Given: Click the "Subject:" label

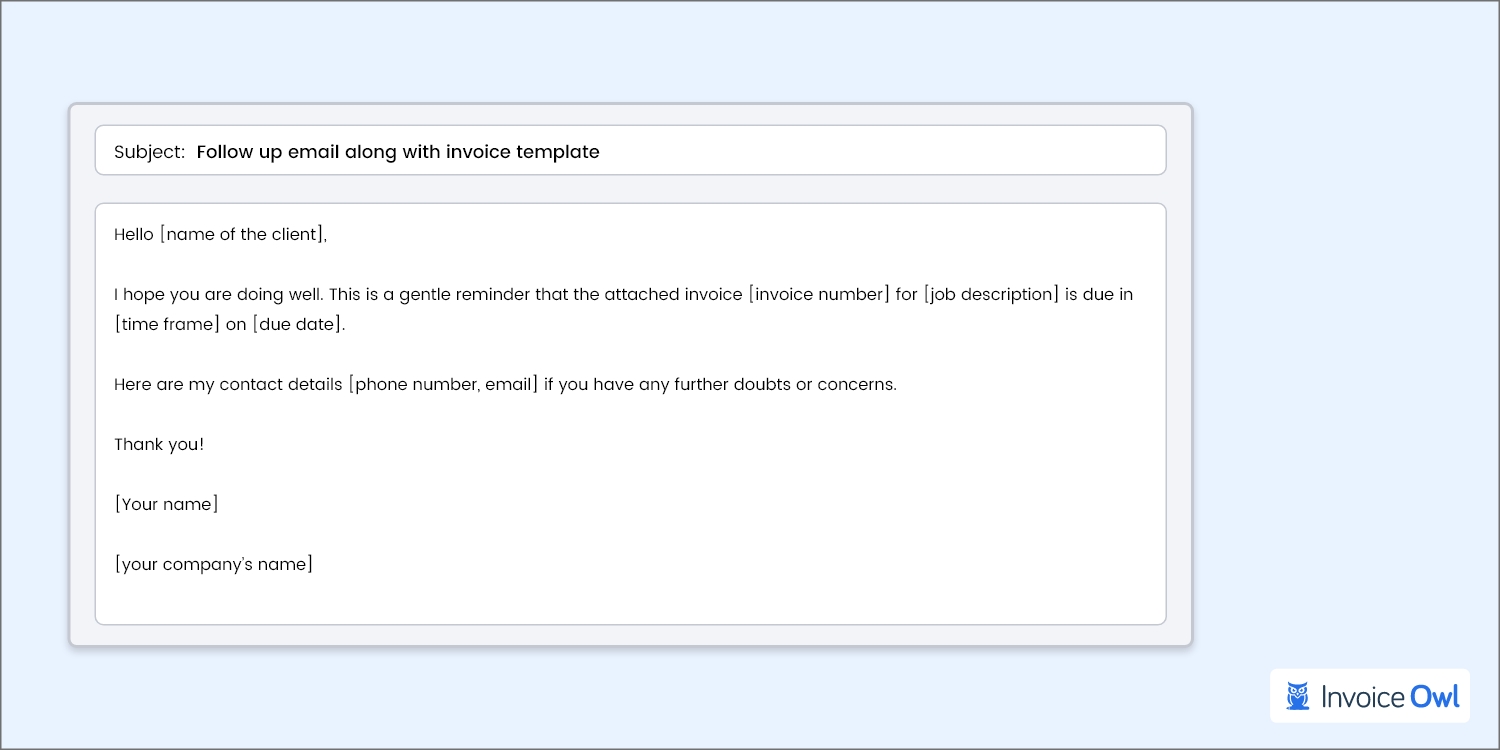Looking at the screenshot, I should pos(149,152).
